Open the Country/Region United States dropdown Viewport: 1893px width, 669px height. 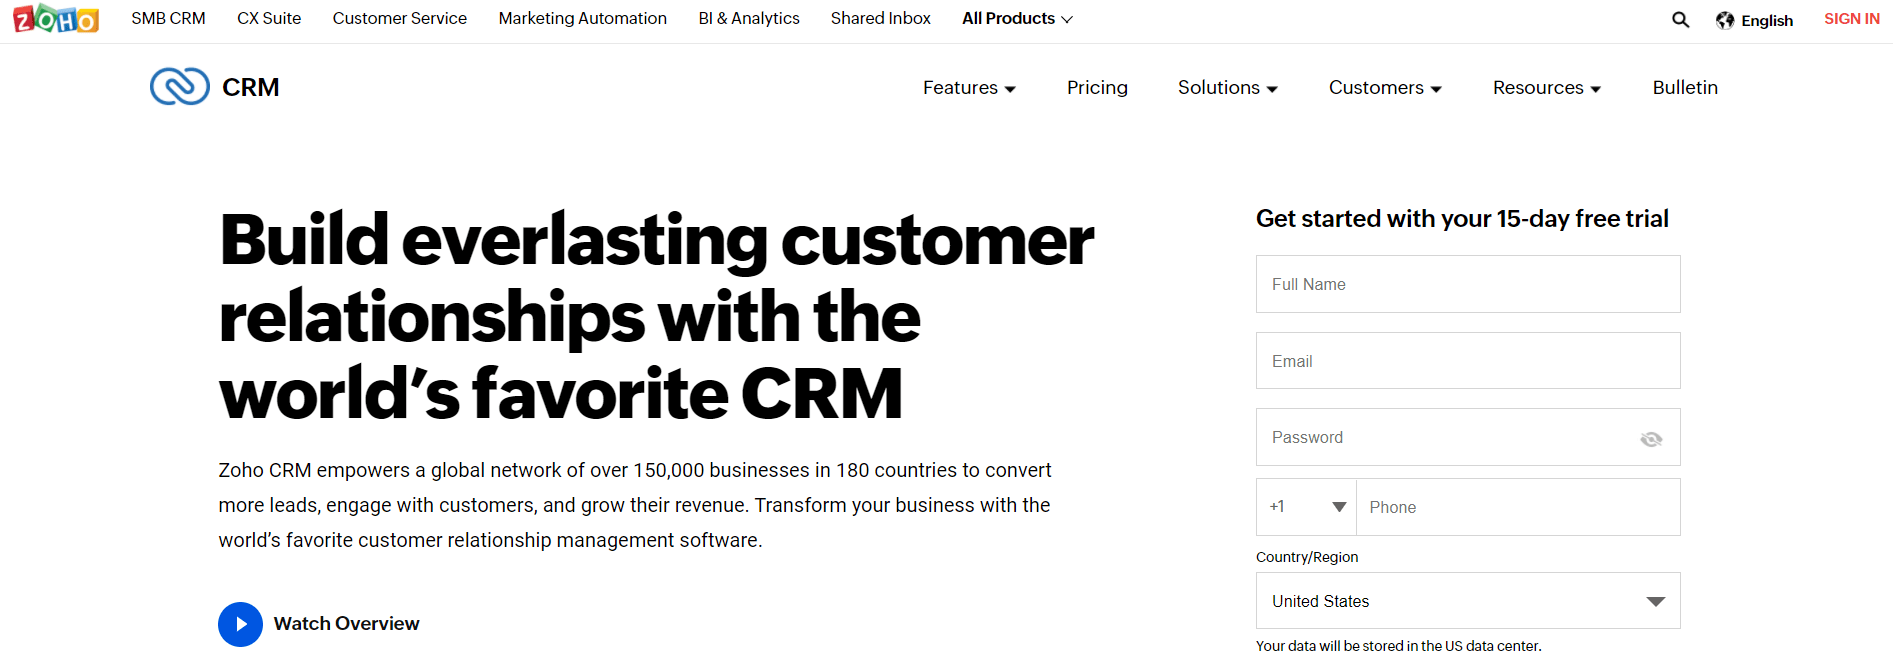coord(1467,601)
